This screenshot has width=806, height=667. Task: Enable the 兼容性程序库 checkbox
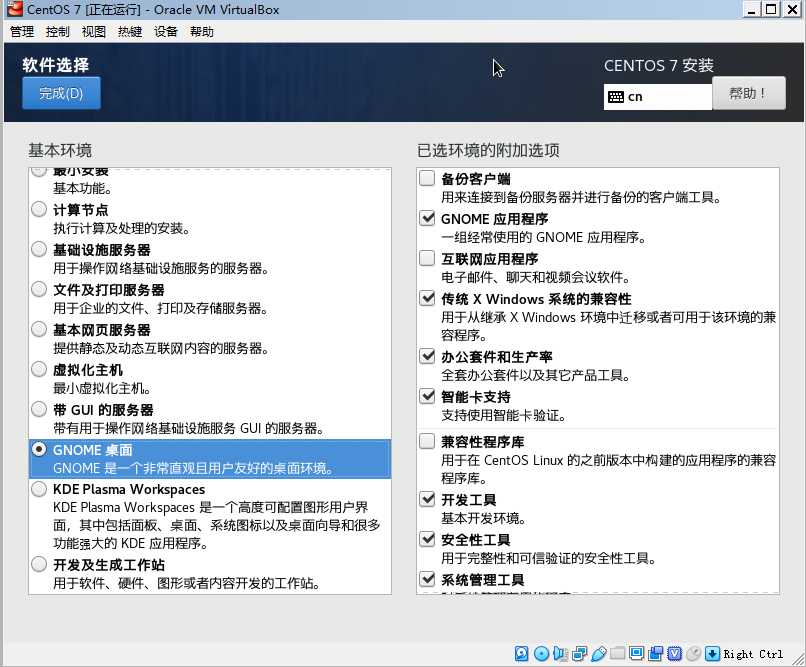(x=427, y=441)
